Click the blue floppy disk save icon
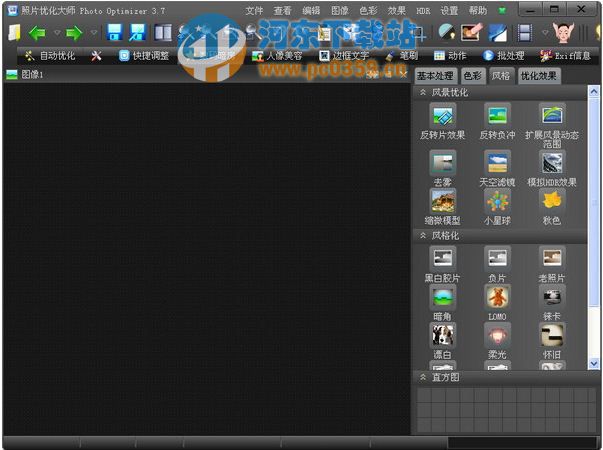 pos(114,33)
